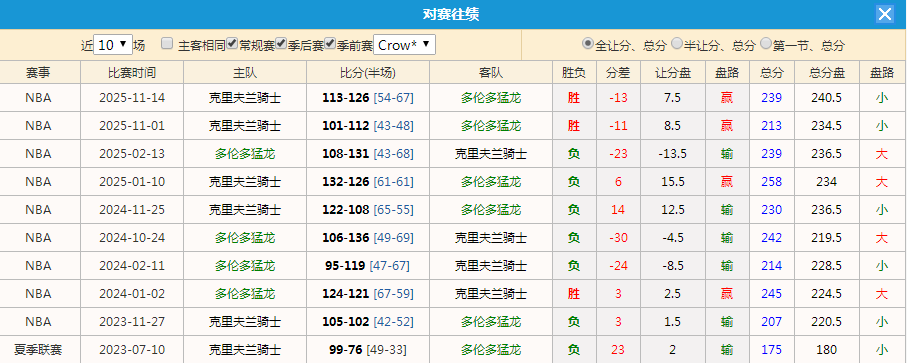The image size is (907, 363).
Task: Open away team 克里夫兰骑士 on 2024-10-24 row
Action: 491,238
